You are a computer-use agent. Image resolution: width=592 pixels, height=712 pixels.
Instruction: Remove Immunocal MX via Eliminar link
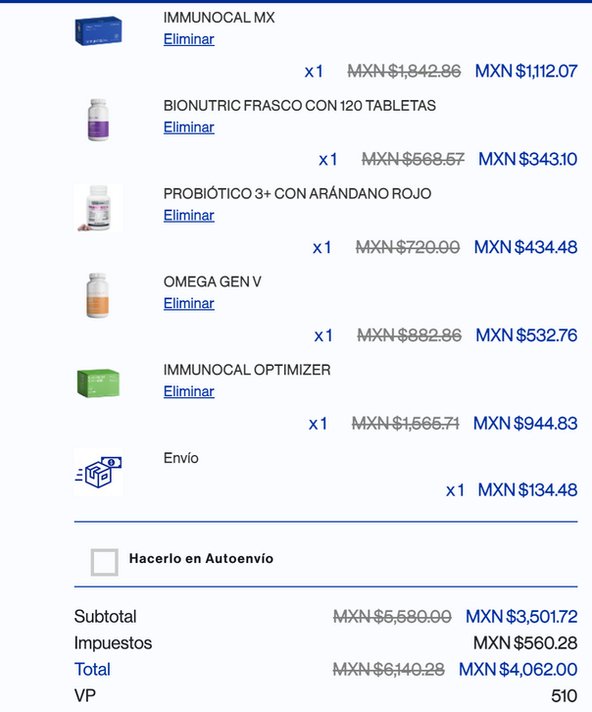tap(189, 39)
